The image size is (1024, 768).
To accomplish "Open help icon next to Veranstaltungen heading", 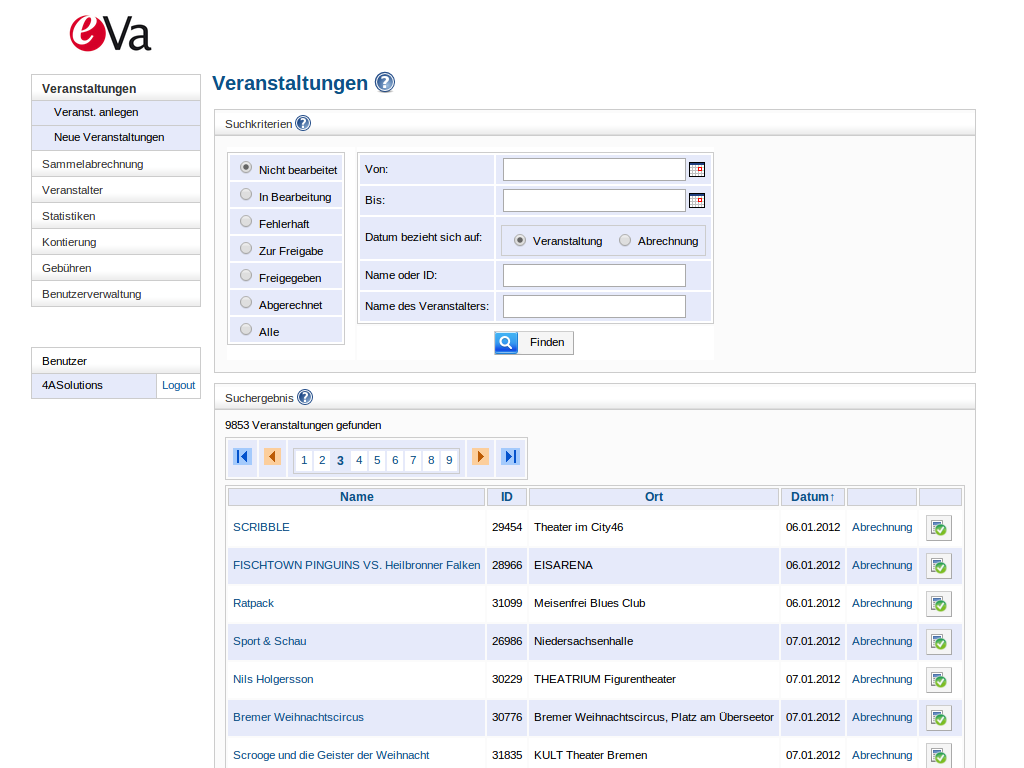I will click(385, 82).
